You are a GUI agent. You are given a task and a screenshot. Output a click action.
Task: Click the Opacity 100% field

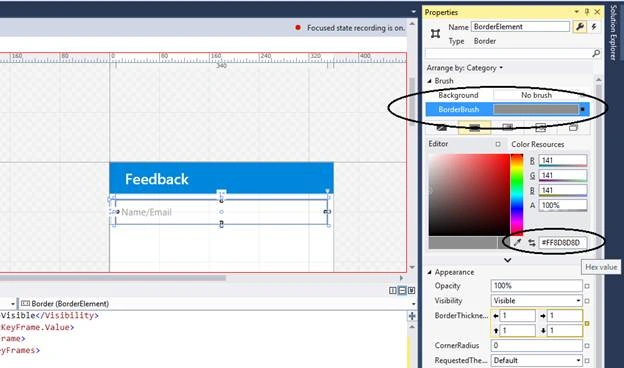[x=536, y=286]
